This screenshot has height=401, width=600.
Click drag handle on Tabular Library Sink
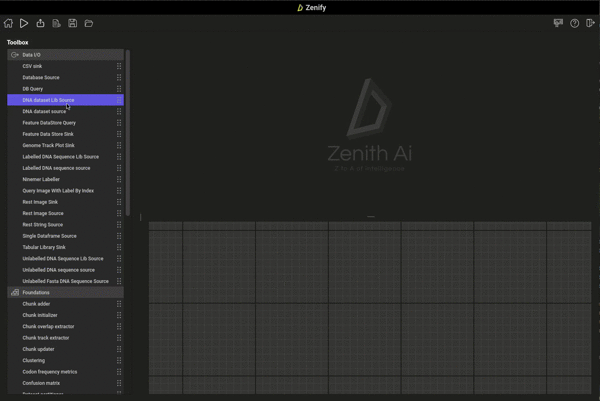119,247
